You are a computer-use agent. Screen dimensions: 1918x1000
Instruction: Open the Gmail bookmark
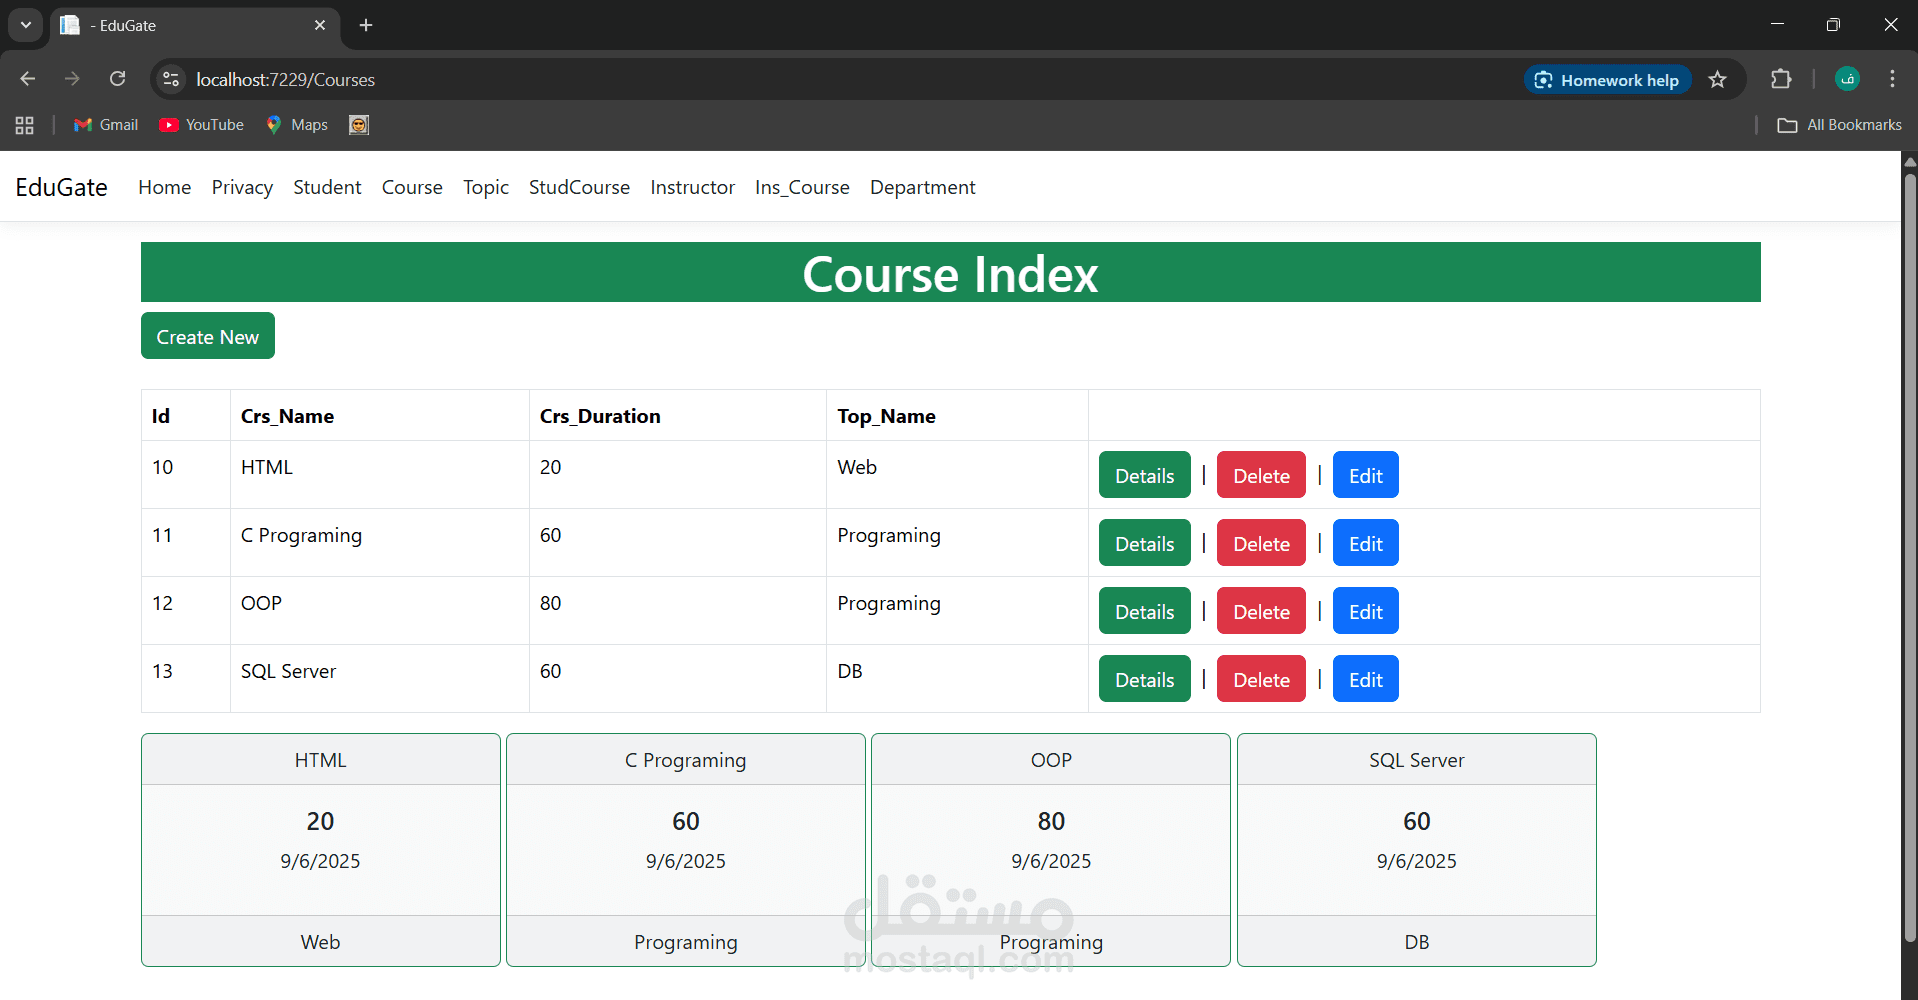(x=106, y=125)
